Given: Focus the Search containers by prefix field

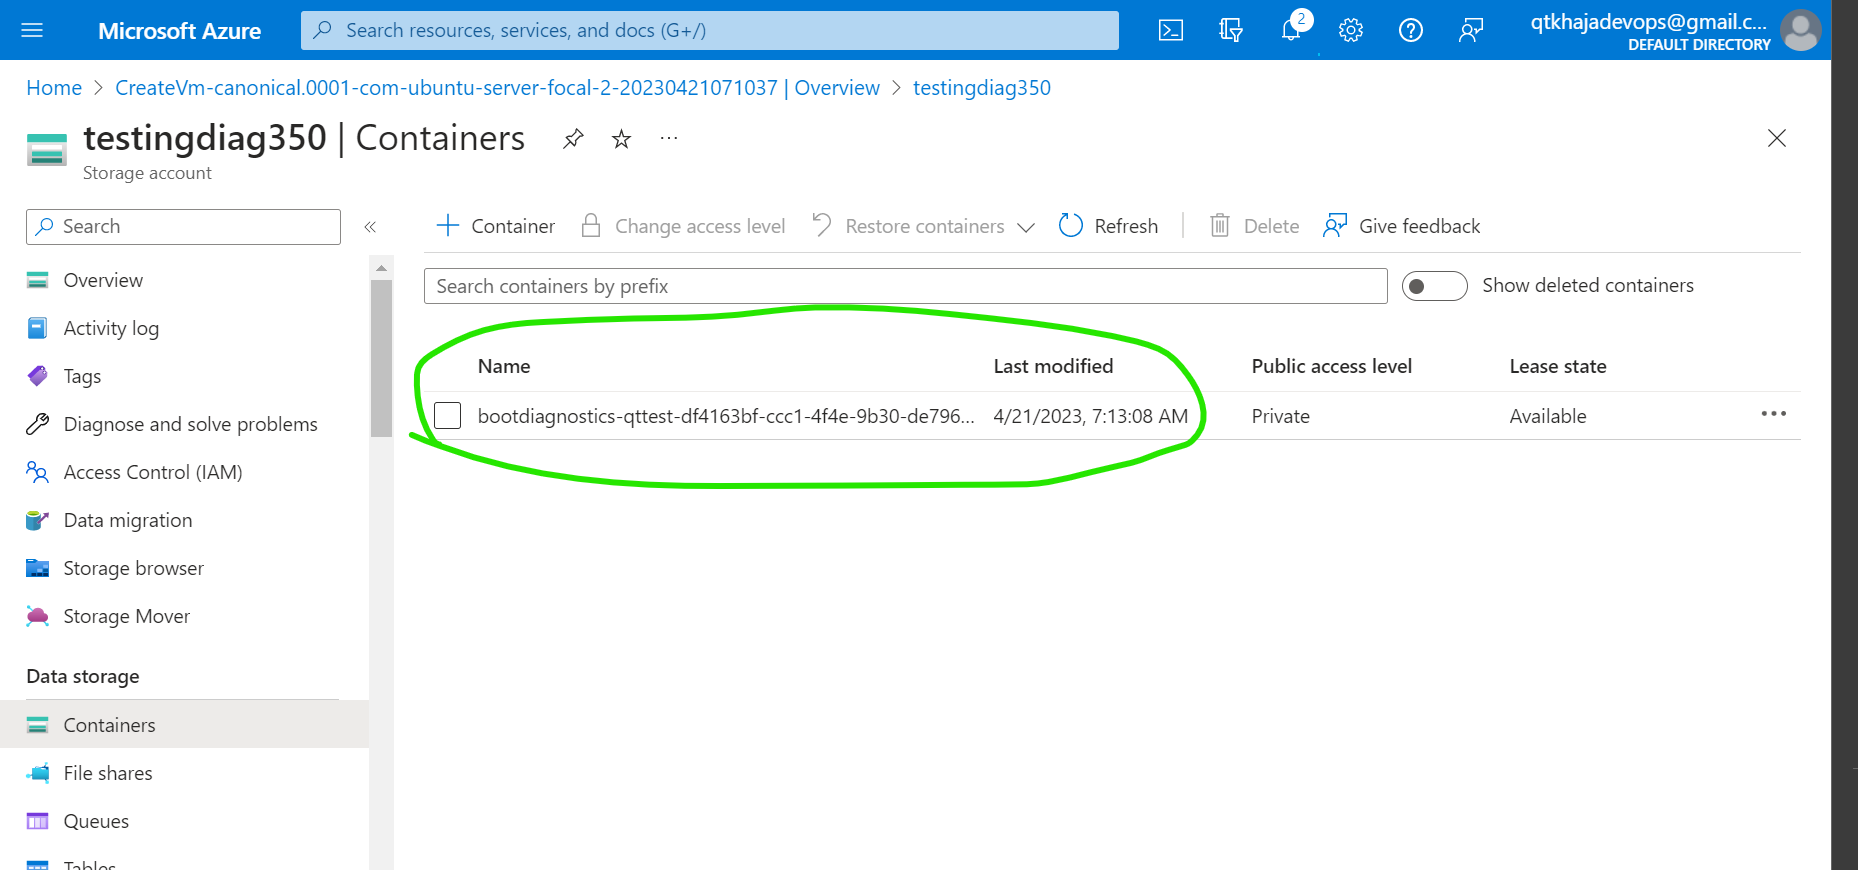Looking at the screenshot, I should 905,286.
